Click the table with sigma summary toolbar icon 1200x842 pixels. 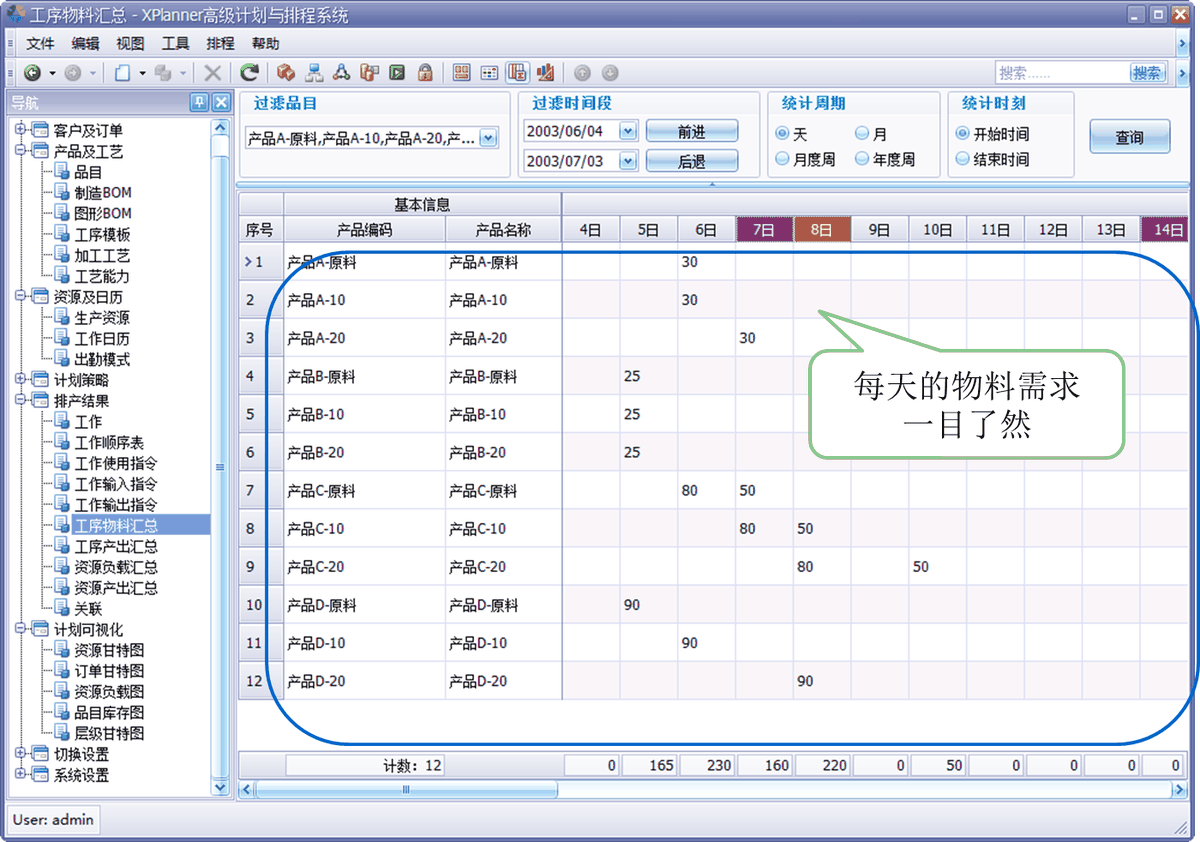click(x=517, y=73)
